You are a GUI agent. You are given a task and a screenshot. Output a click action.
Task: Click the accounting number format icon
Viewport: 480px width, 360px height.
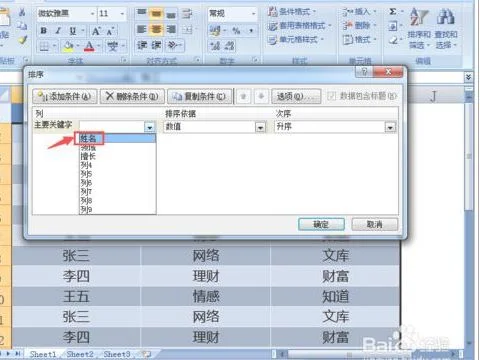(215, 31)
